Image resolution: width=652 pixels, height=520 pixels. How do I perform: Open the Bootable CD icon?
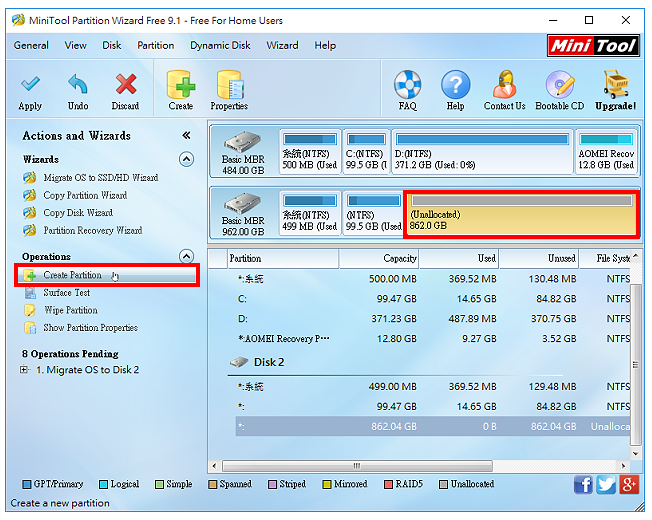[x=560, y=84]
